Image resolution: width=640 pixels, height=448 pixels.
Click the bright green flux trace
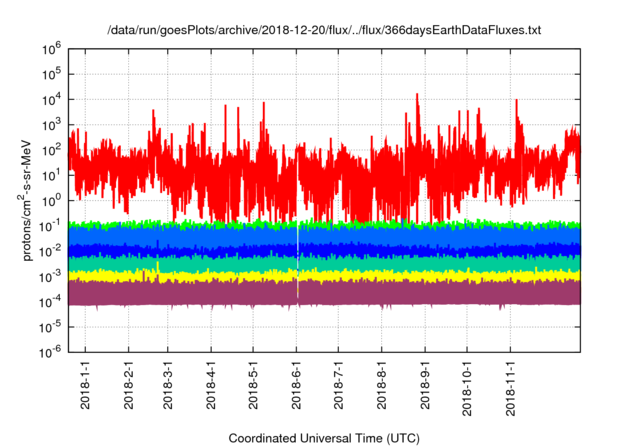tap(324, 224)
